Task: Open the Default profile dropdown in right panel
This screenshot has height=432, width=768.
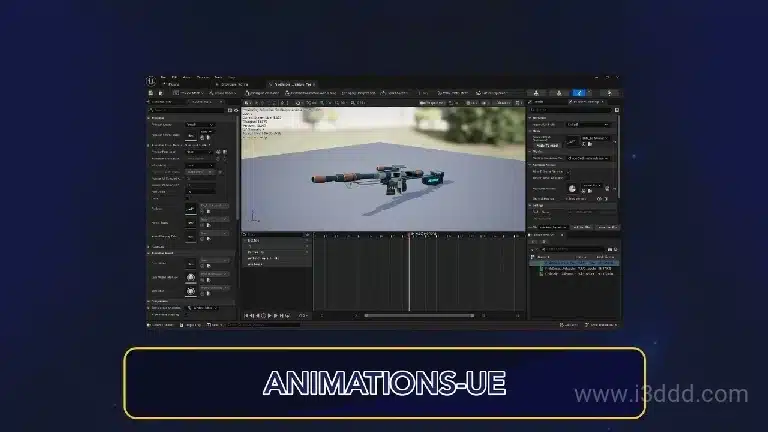Action: 588,124
